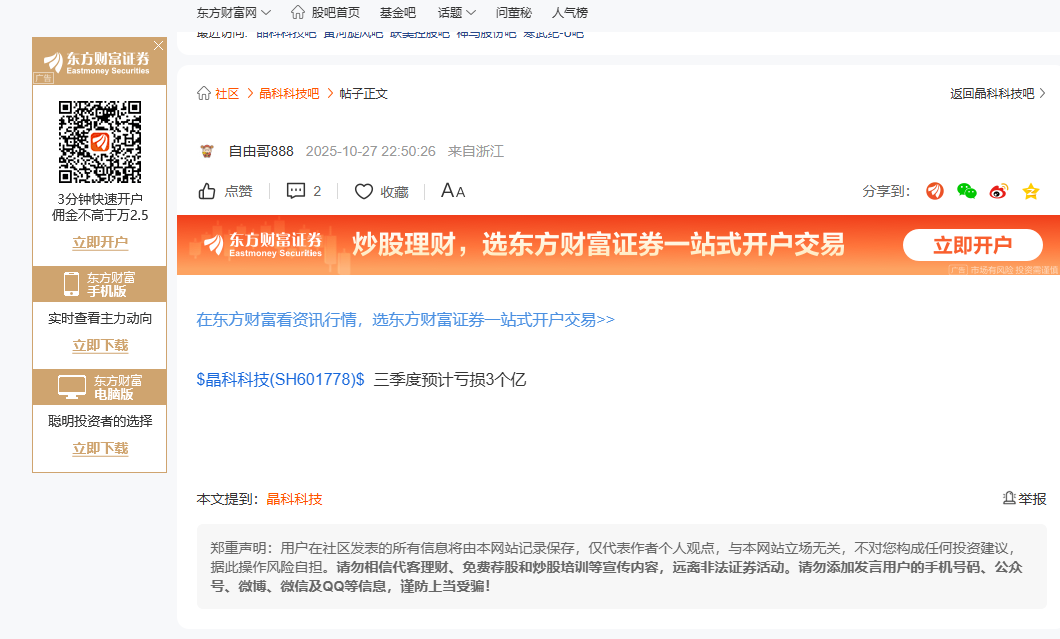Click the heart favorite icon

coord(364,192)
